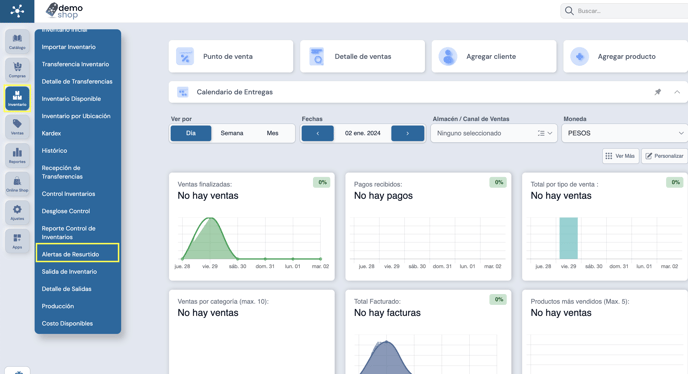Image resolution: width=688 pixels, height=374 pixels.
Task: Select the Inventario sidebar icon
Action: click(17, 98)
